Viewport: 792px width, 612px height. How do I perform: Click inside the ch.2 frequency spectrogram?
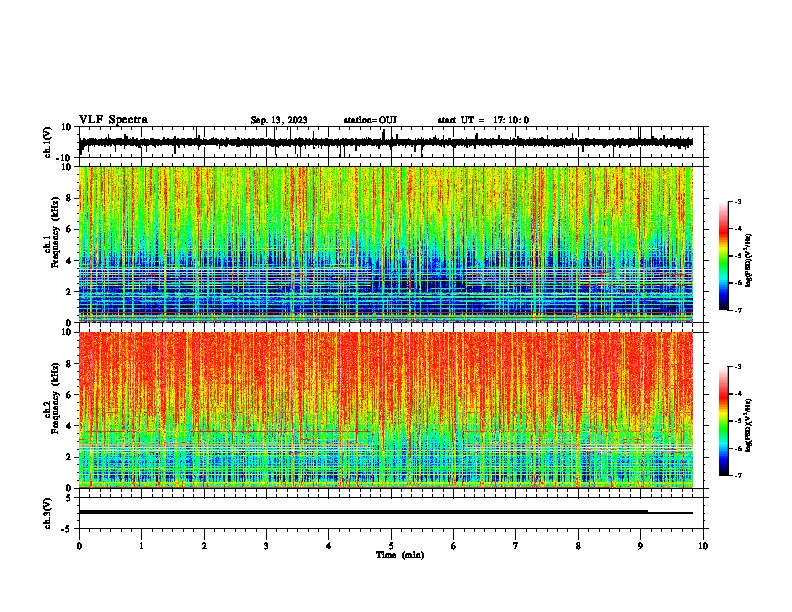point(386,410)
